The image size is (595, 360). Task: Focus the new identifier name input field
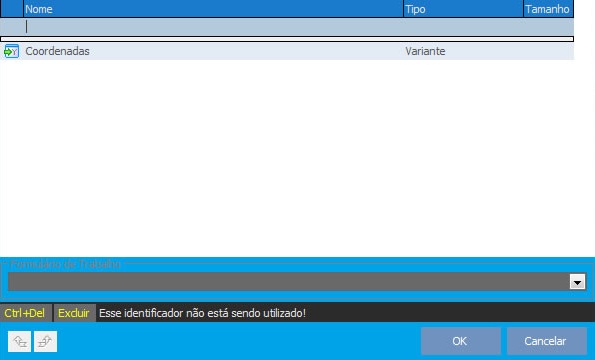[x=213, y=27]
